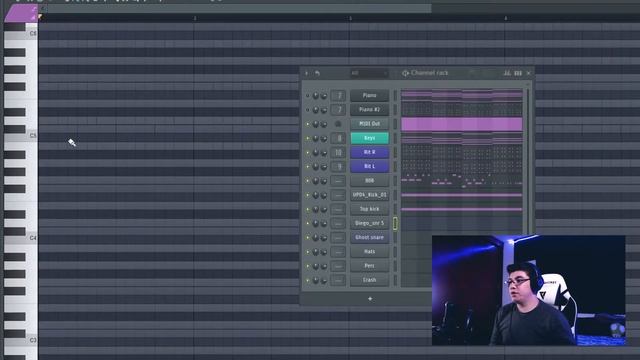Click the mixer track number 10 of Bit R

pyautogui.click(x=338, y=153)
